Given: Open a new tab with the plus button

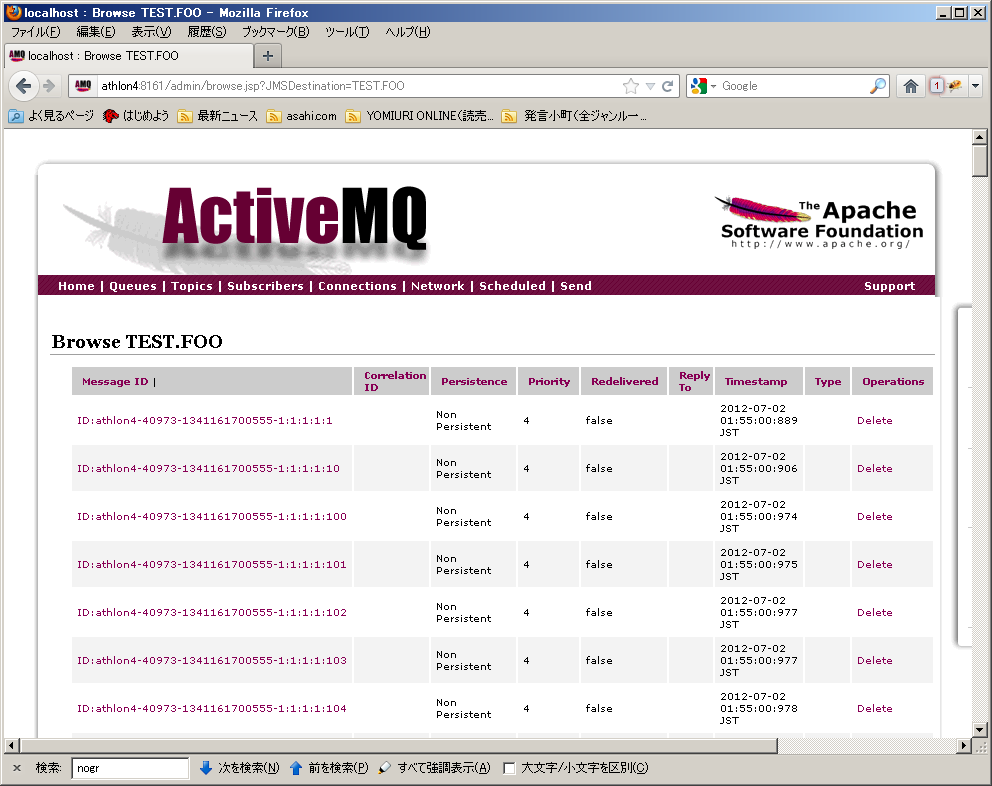Looking at the screenshot, I should tap(268, 56).
